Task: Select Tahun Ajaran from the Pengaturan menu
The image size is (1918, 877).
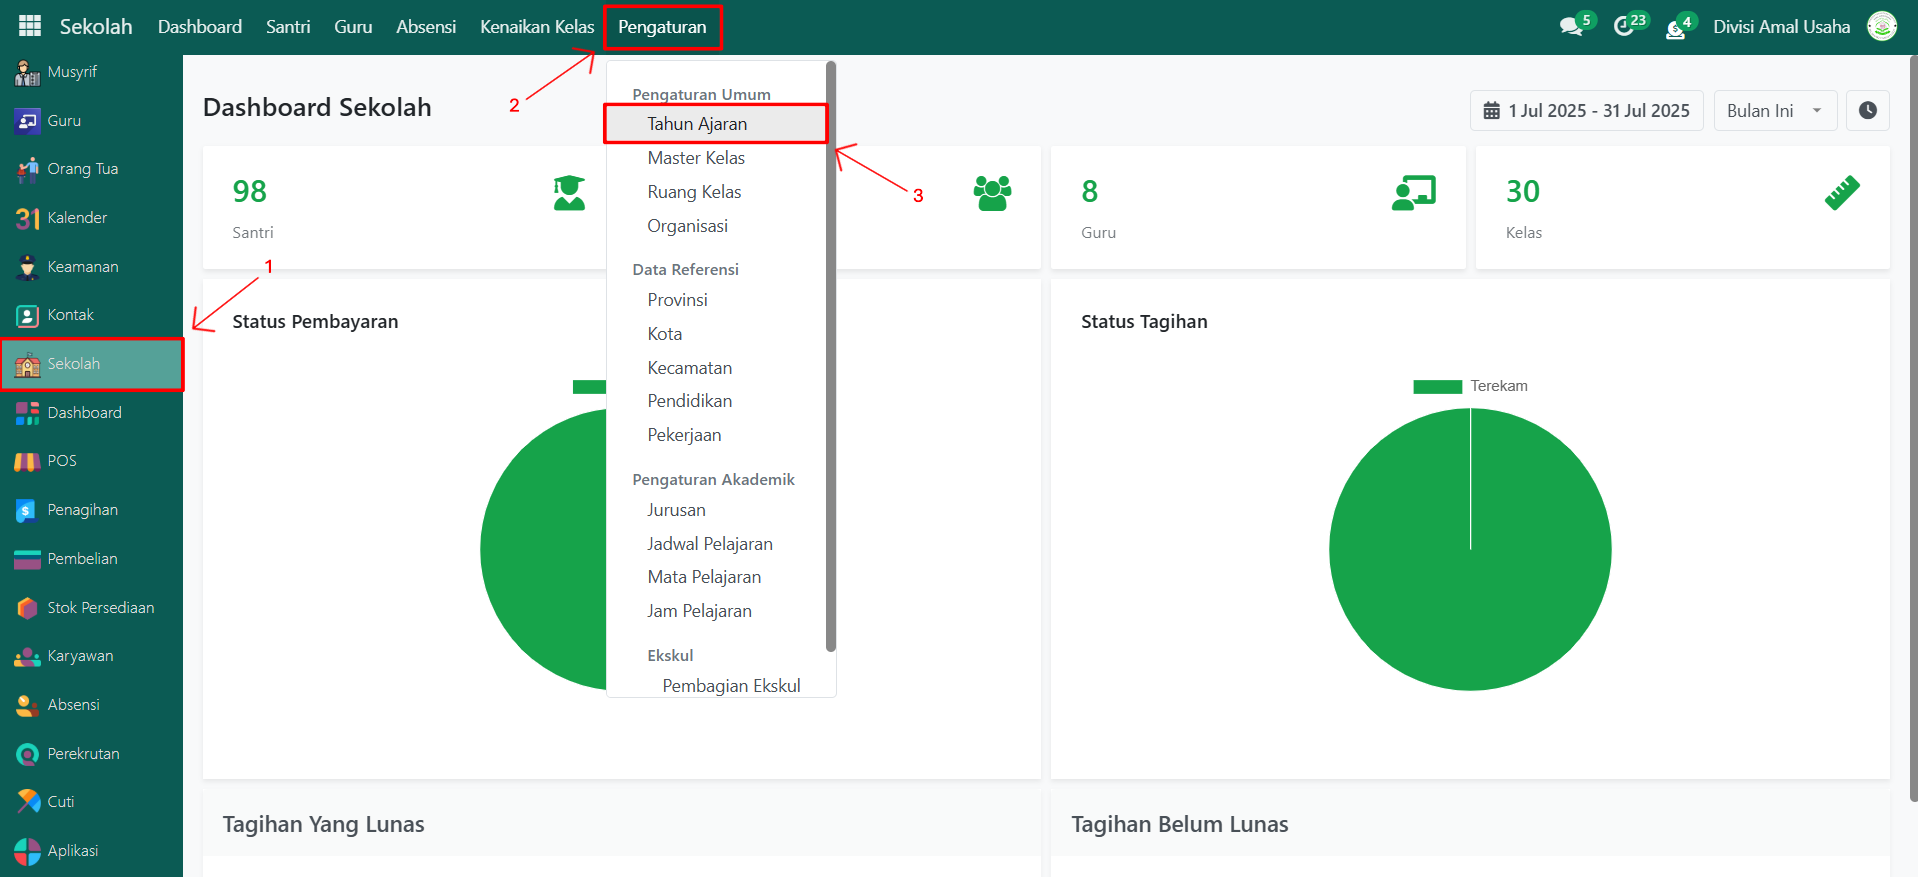Action: (x=697, y=124)
